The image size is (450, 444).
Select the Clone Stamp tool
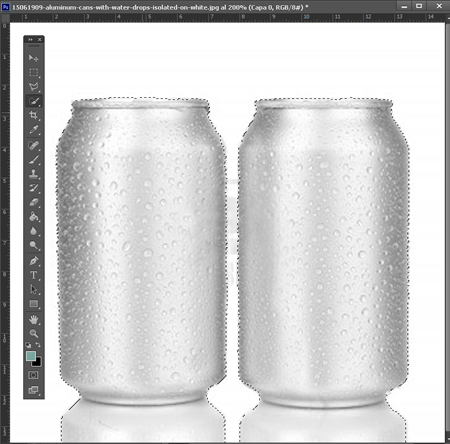[x=34, y=174]
